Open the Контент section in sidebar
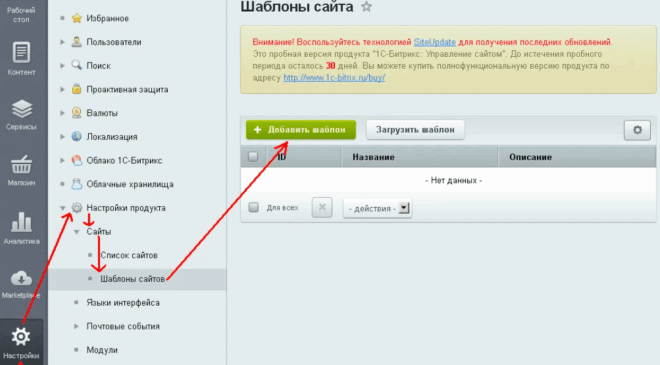The height and width of the screenshot is (365, 660). tap(21, 59)
